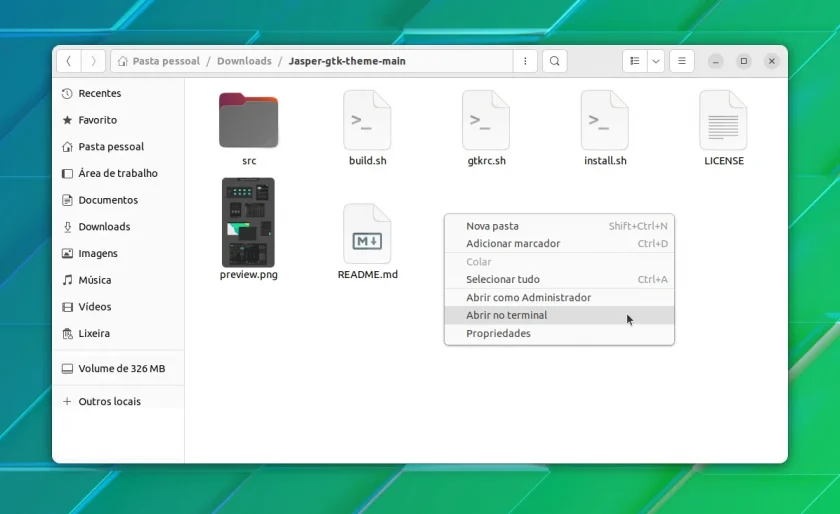
Task: Go back with the left arrow button
Action: point(69,61)
